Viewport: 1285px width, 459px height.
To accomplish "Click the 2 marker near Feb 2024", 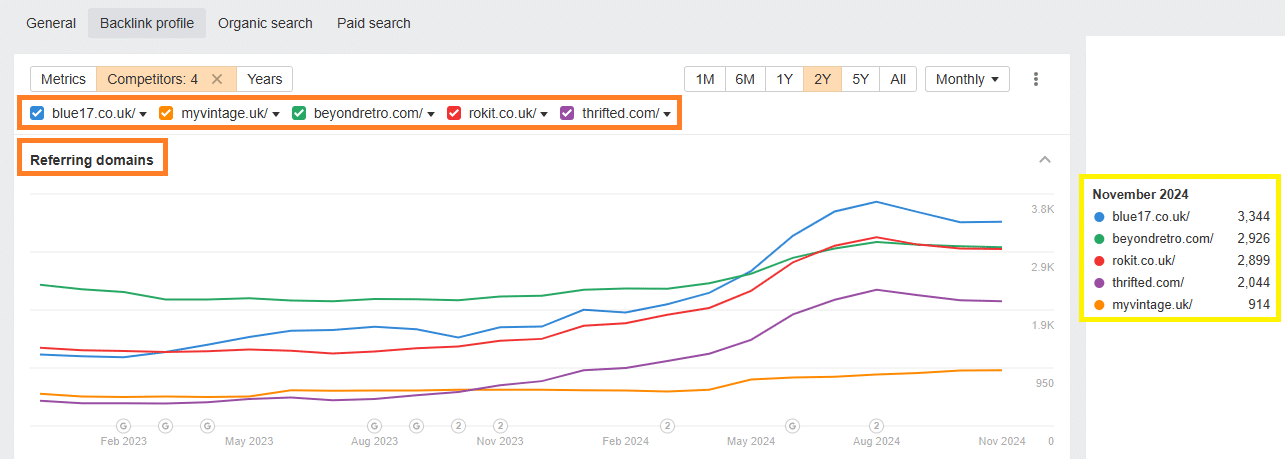I will [x=667, y=425].
